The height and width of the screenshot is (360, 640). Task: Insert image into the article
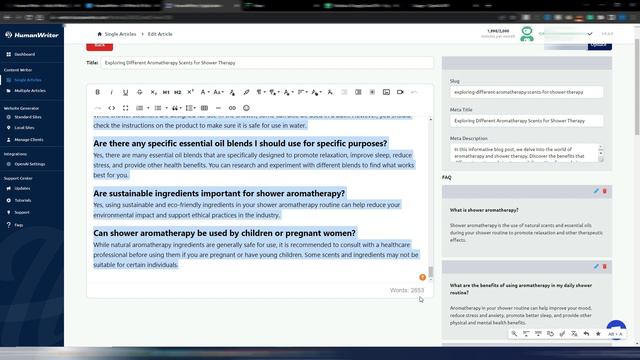(x=386, y=92)
